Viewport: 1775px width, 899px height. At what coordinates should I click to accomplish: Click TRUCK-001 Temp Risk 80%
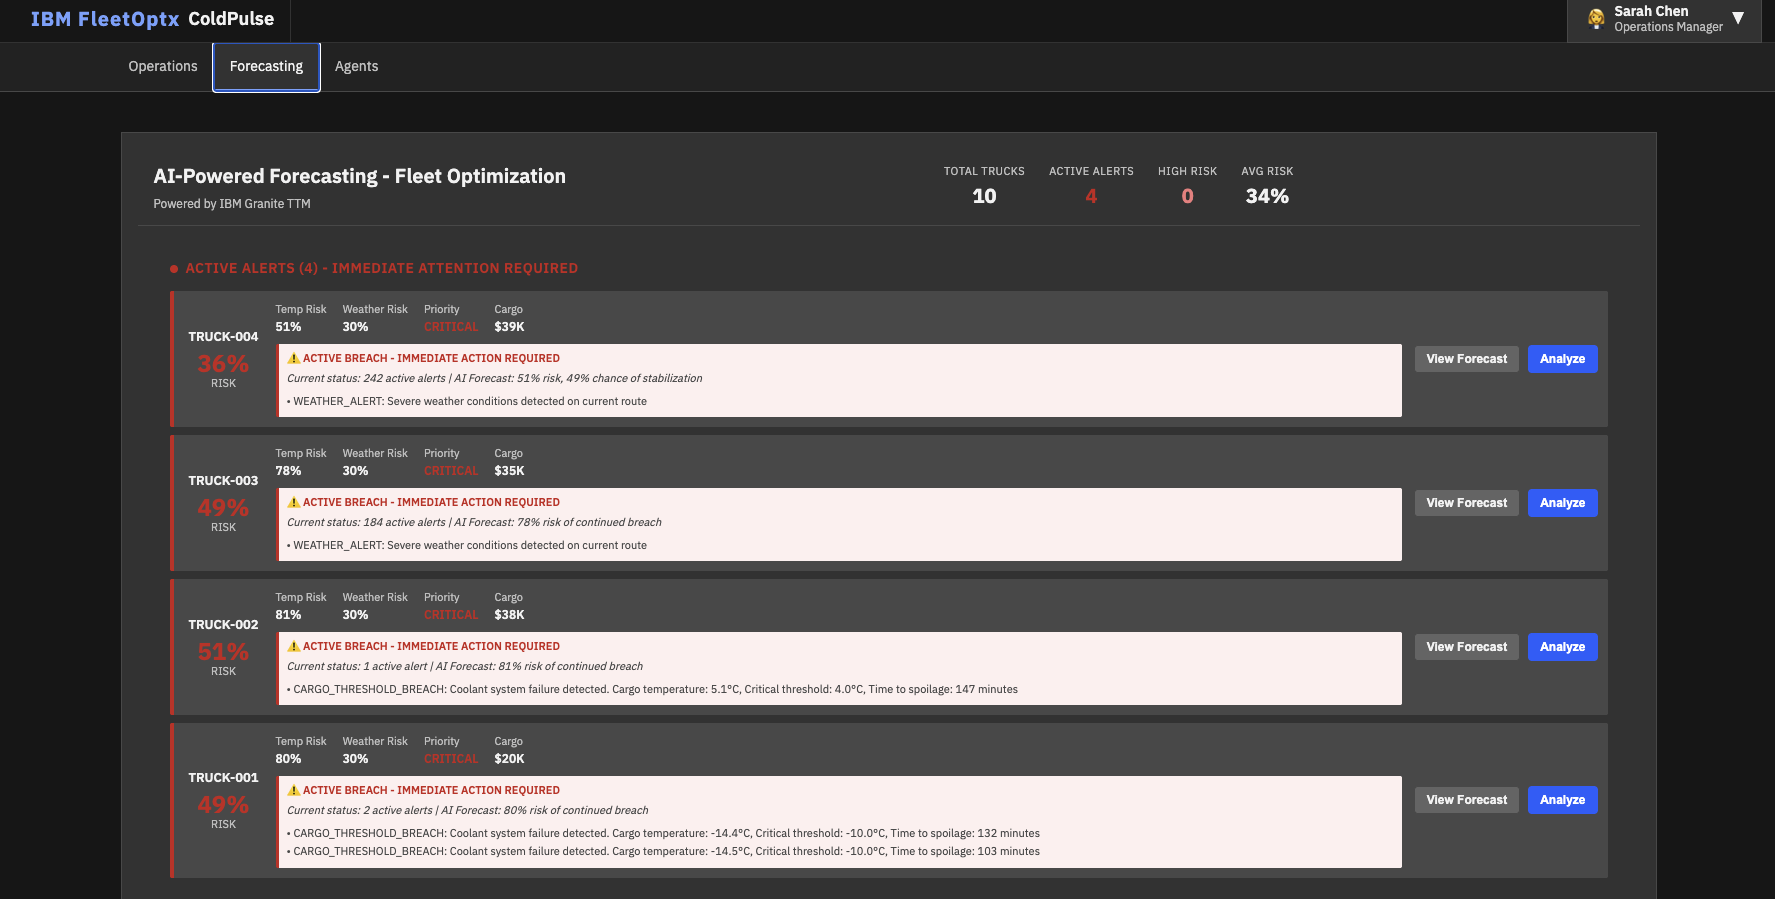click(288, 759)
